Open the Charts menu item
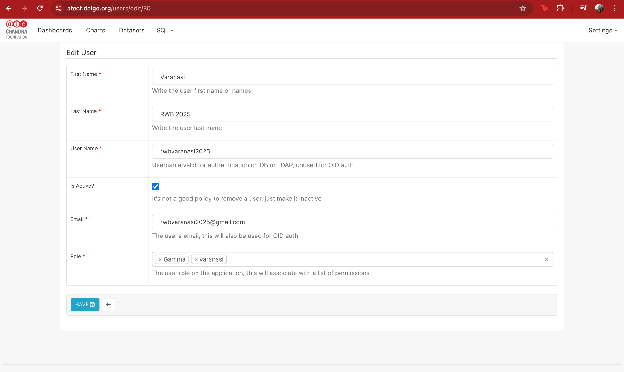This screenshot has height=372, width=624. click(96, 30)
